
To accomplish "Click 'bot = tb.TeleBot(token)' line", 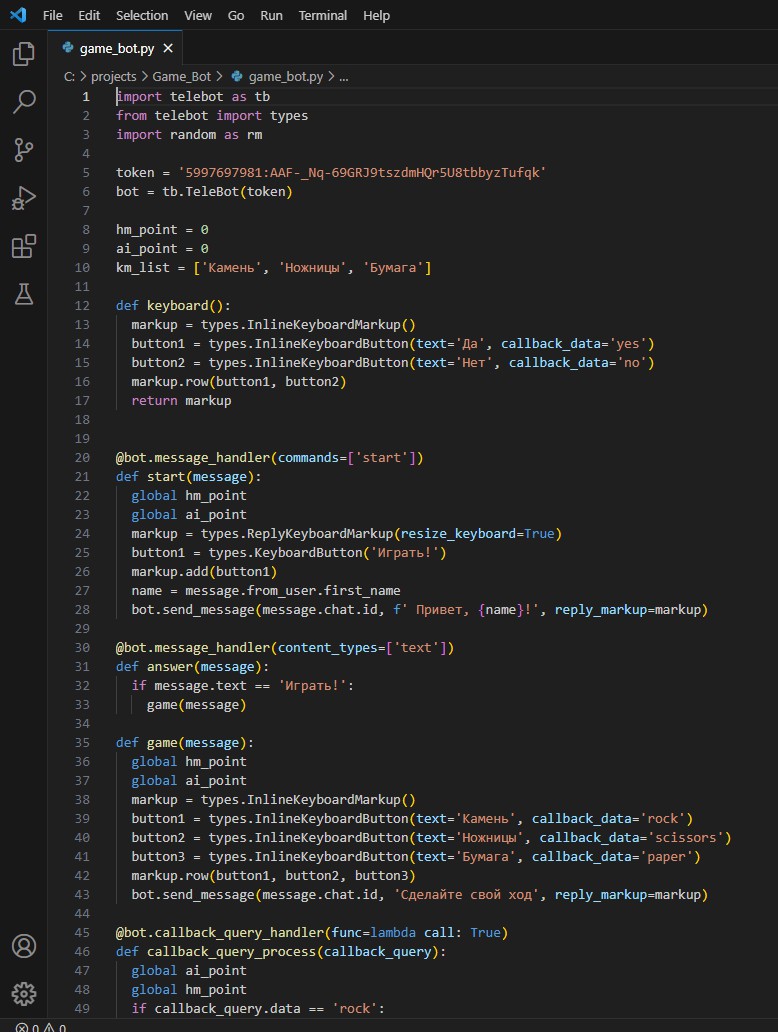I will coord(204,192).
